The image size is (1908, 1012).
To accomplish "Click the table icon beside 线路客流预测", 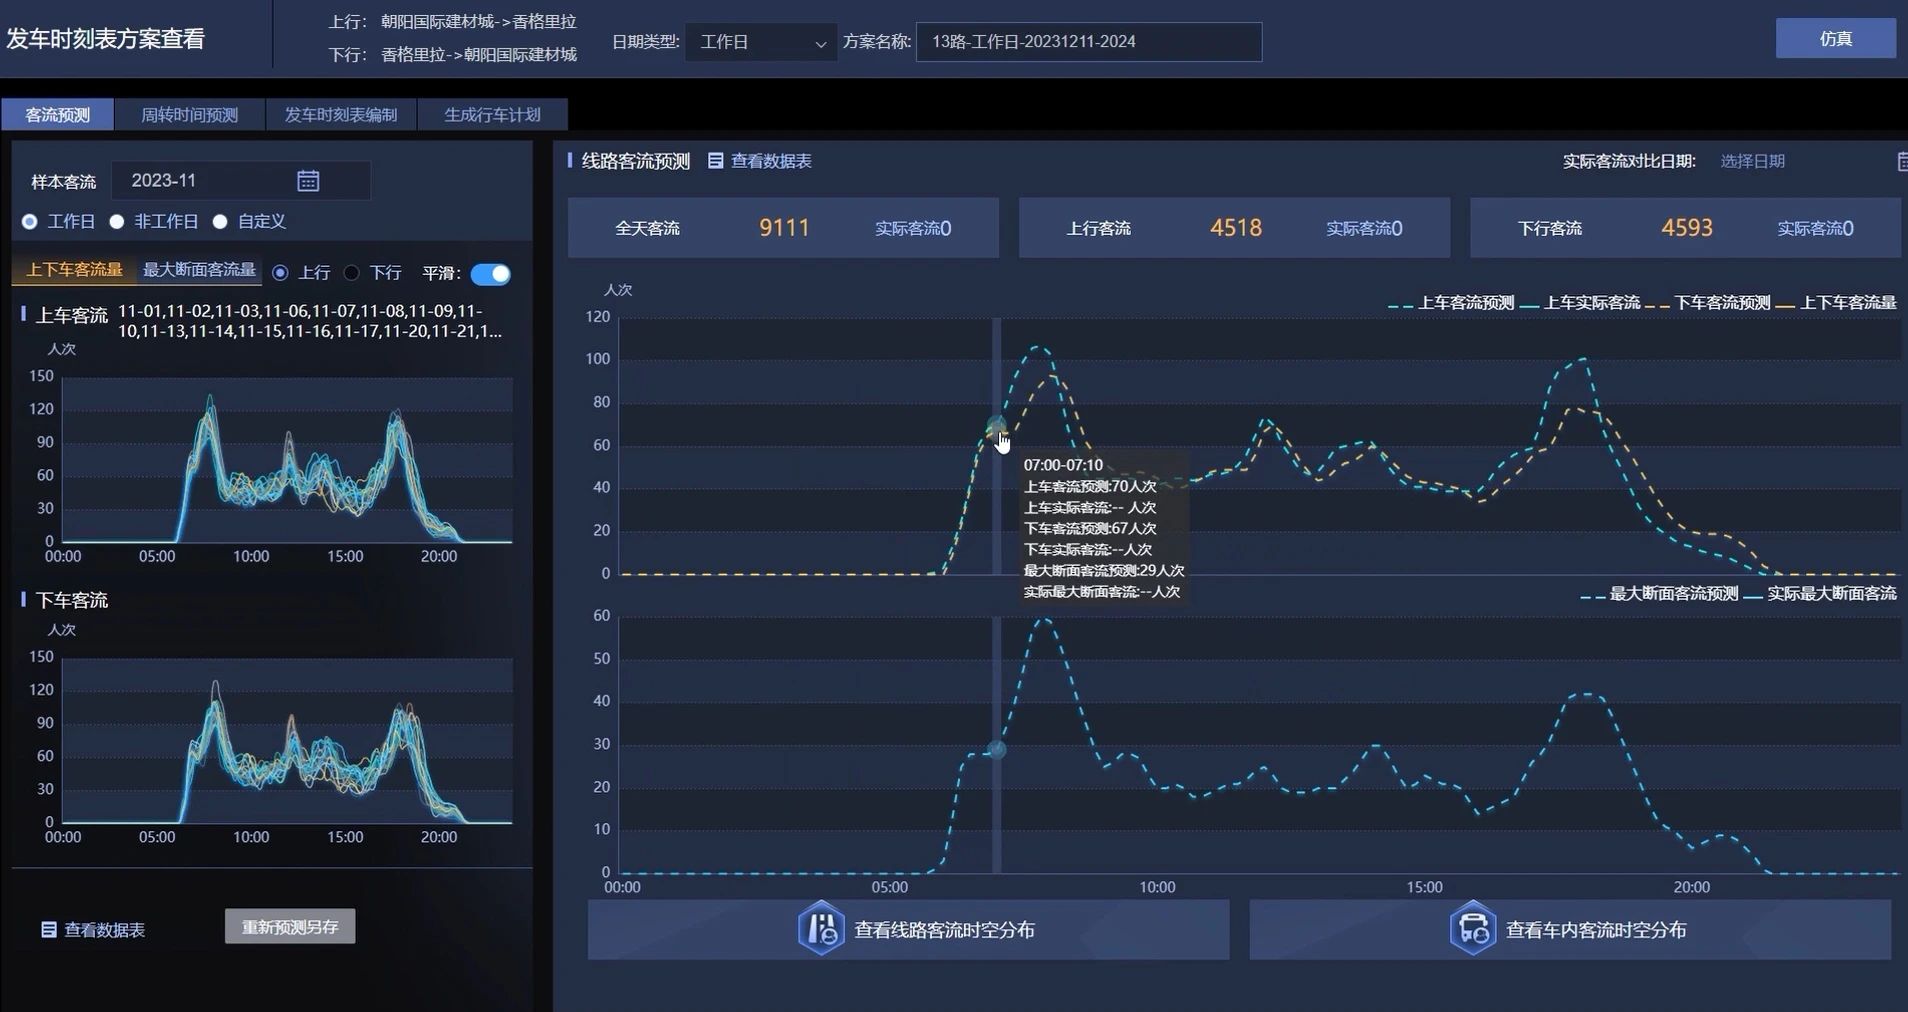I will point(715,161).
